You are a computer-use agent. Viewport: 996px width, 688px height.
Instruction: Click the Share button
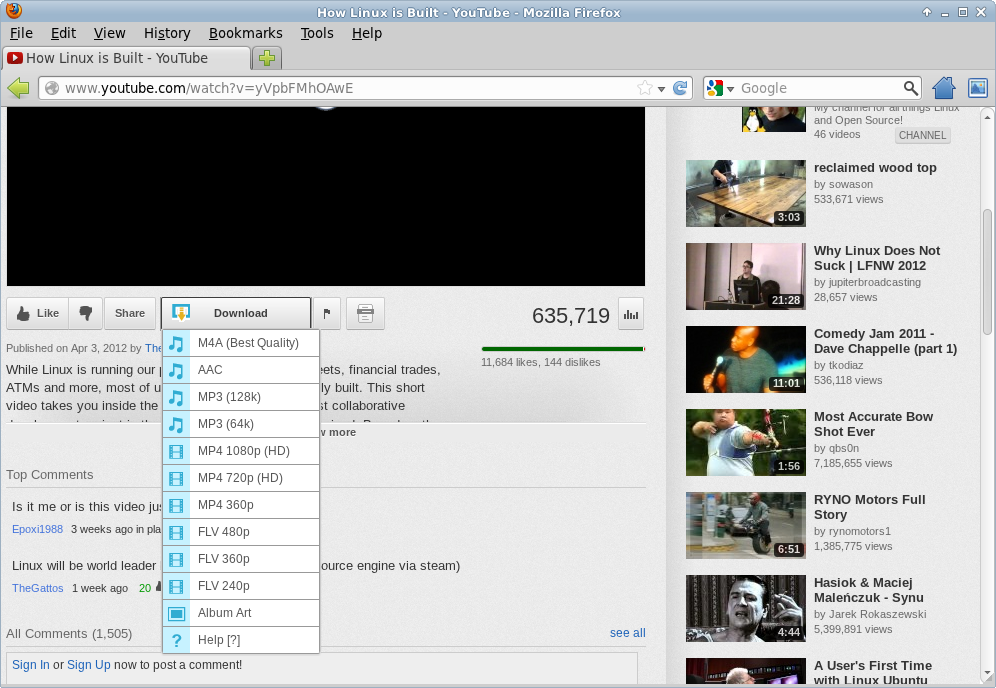(130, 313)
